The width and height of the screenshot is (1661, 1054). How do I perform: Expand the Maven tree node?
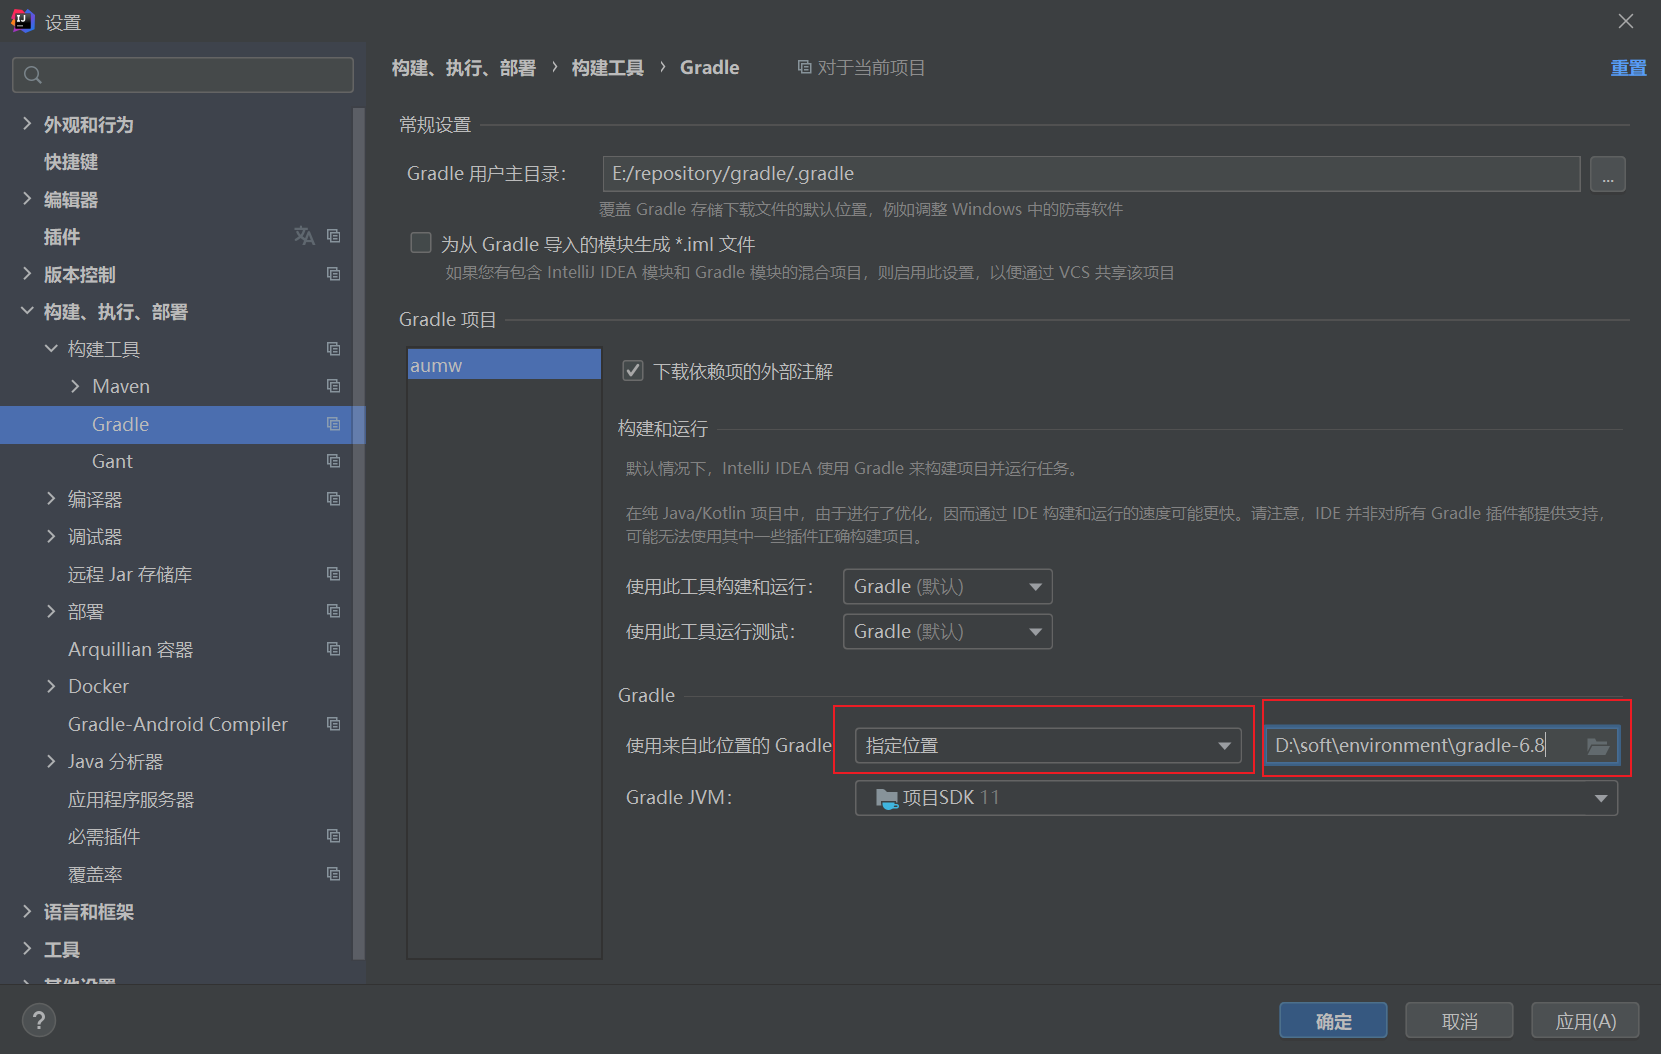click(75, 386)
